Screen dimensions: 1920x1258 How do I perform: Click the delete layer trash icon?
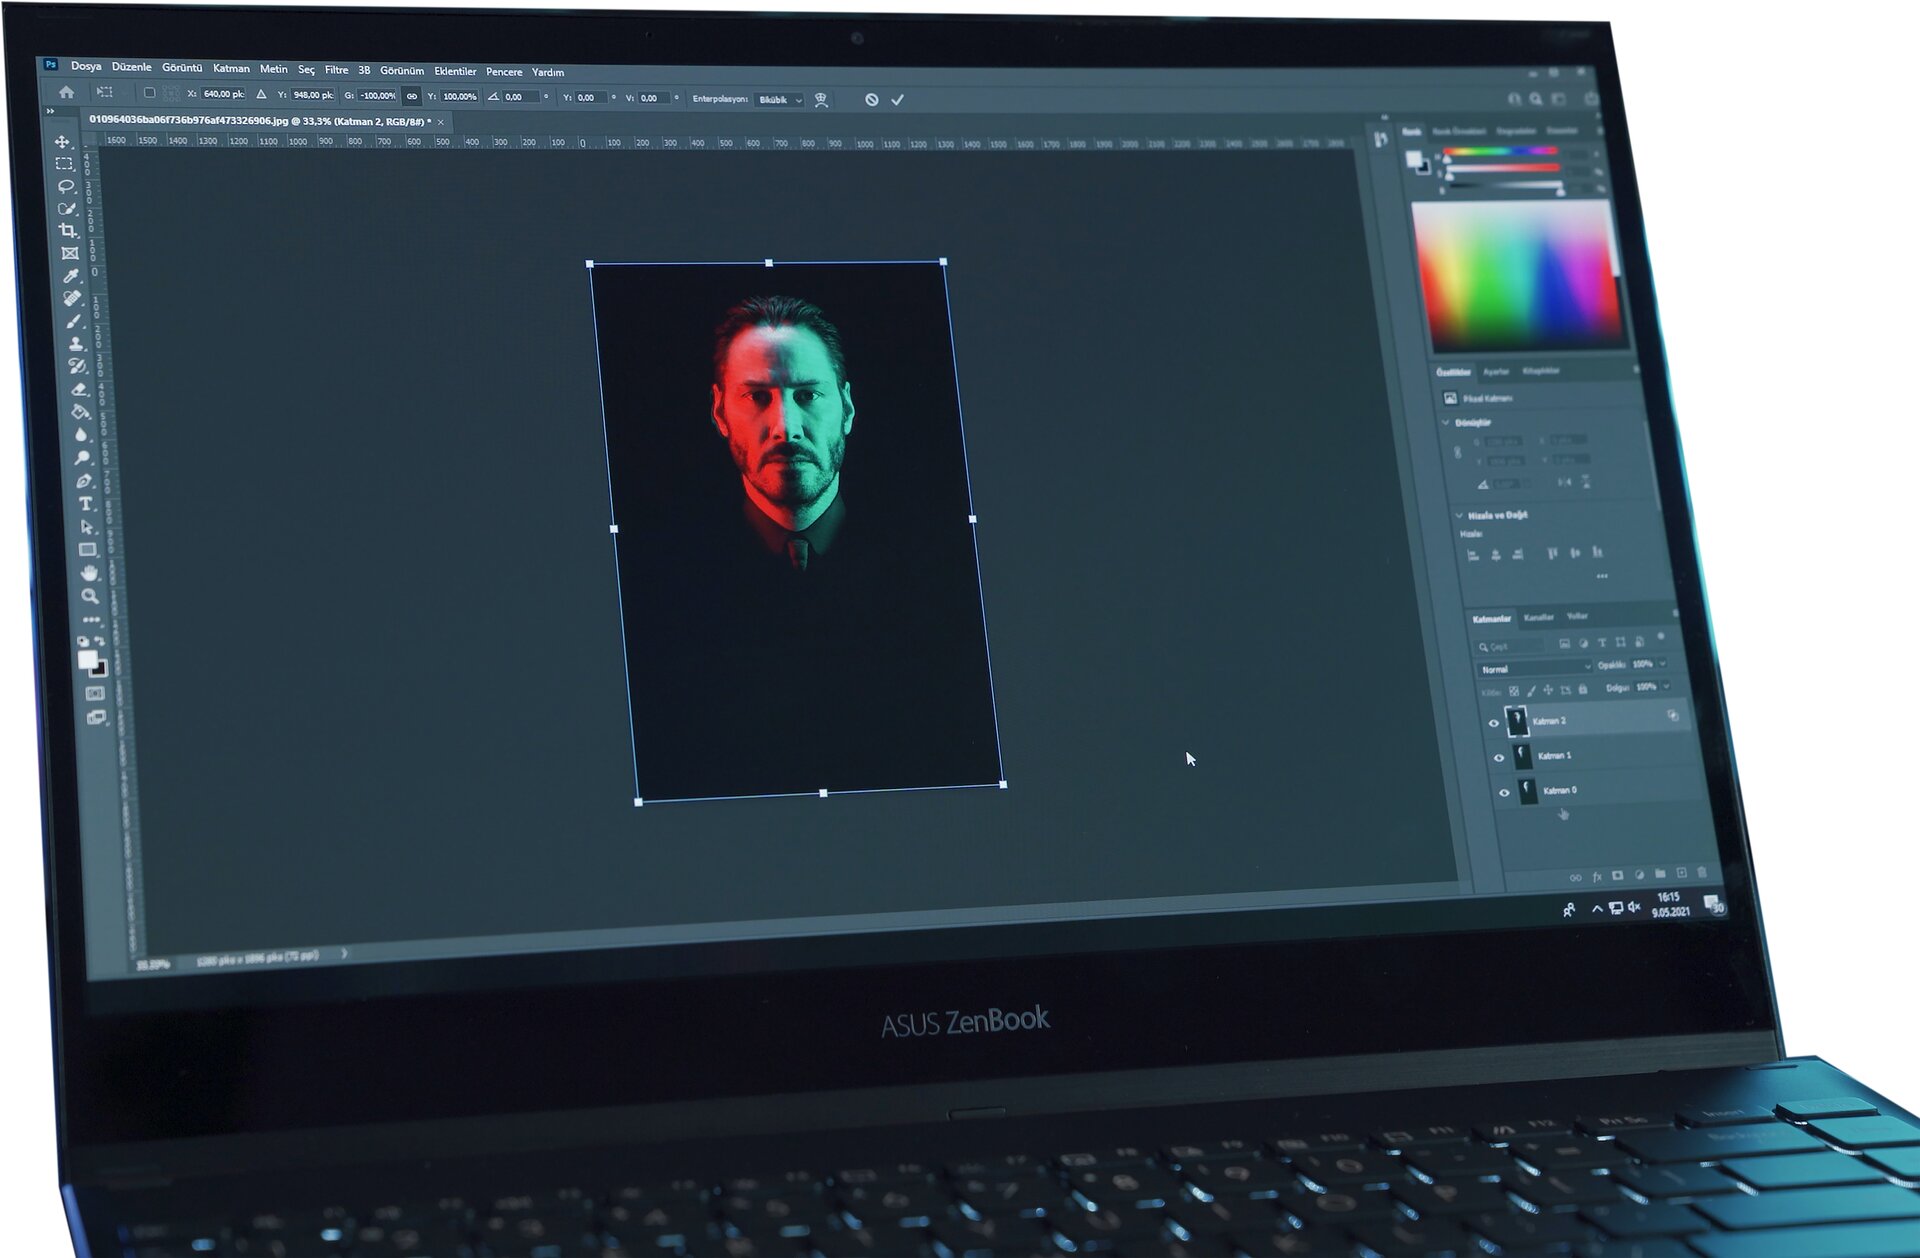pos(1702,872)
